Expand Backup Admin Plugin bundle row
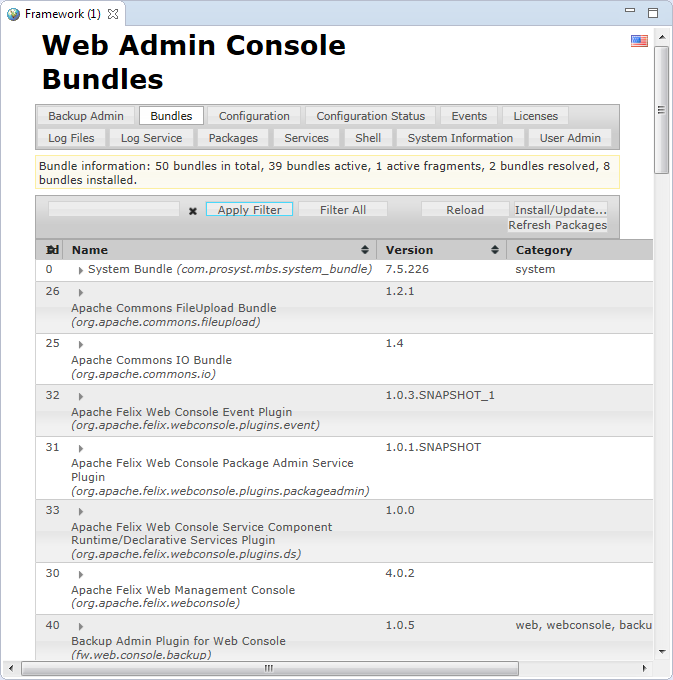Image resolution: width=673 pixels, height=680 pixels. (81, 626)
